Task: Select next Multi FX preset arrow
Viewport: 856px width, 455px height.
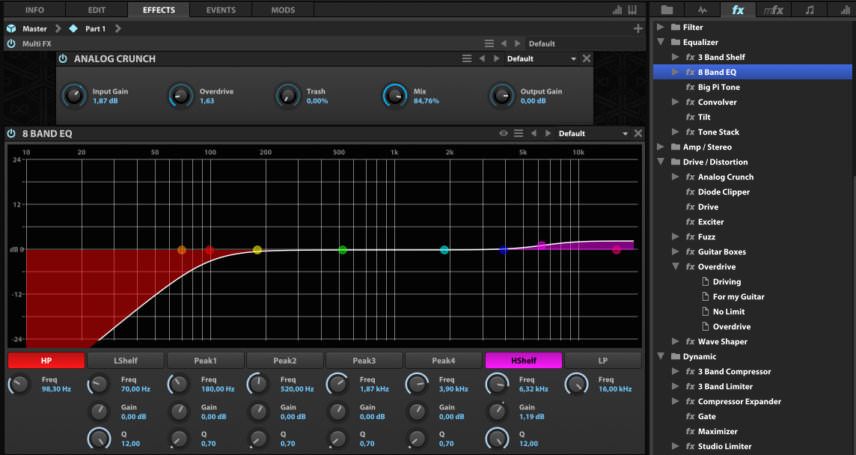Action: 517,44
